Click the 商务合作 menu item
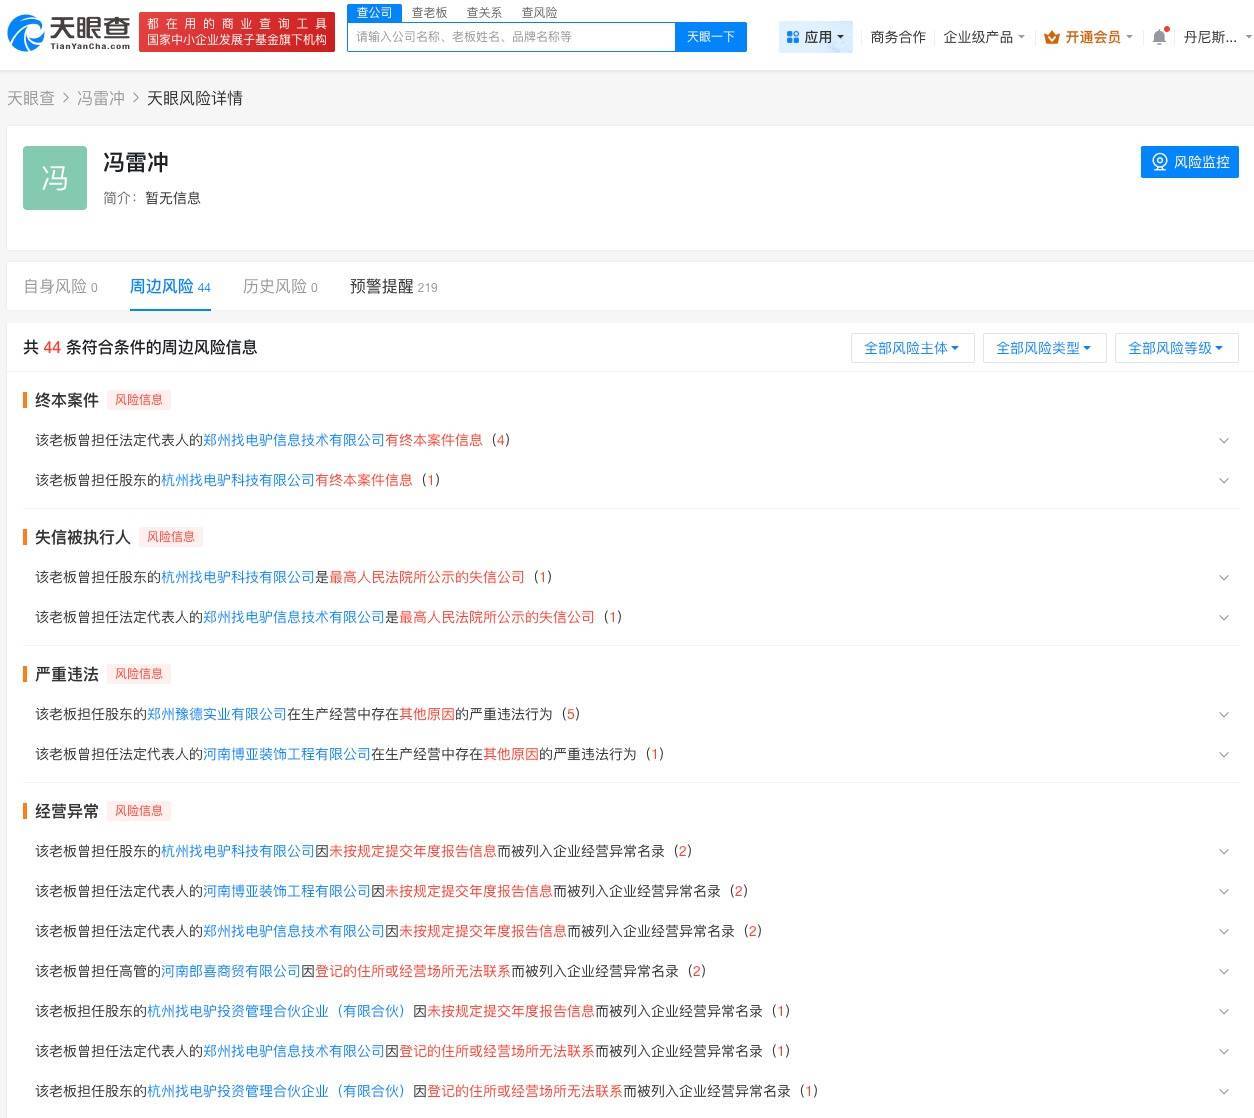The width and height of the screenshot is (1254, 1118). click(897, 36)
